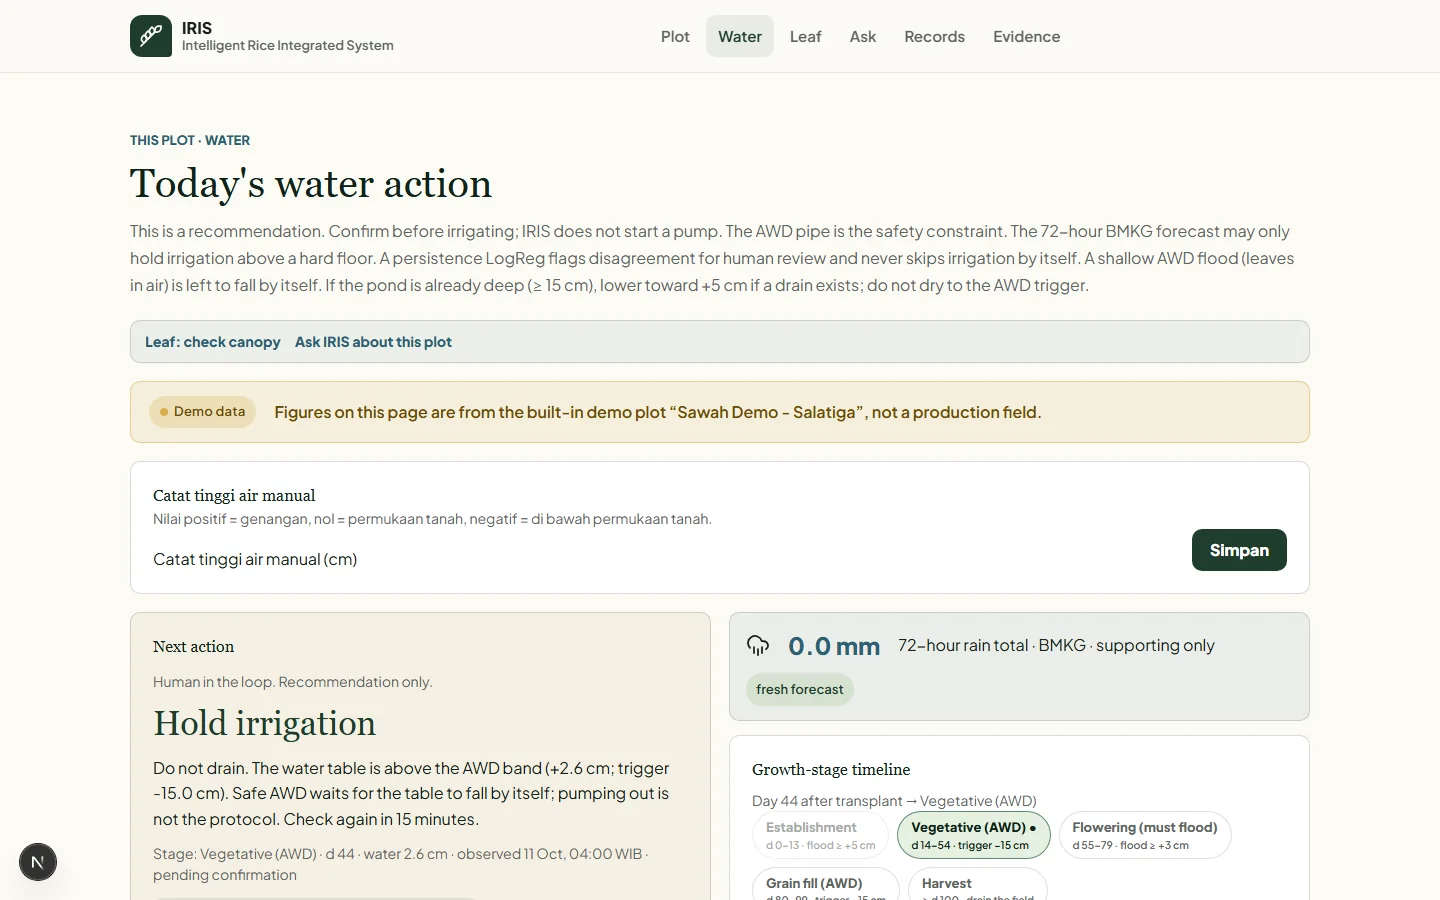
Task: Click the '0.0 mm' rain total value
Action: coord(834,646)
